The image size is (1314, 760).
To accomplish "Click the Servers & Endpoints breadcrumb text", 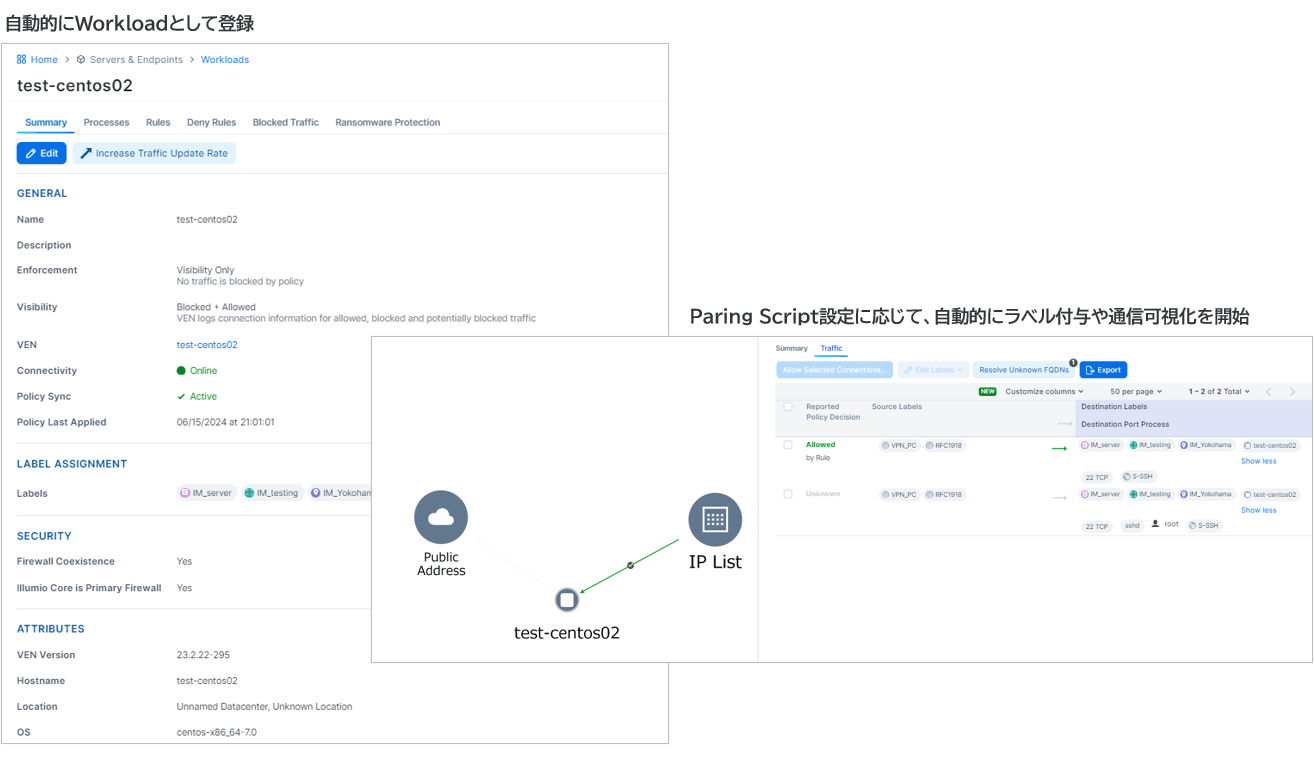I will pos(136,60).
